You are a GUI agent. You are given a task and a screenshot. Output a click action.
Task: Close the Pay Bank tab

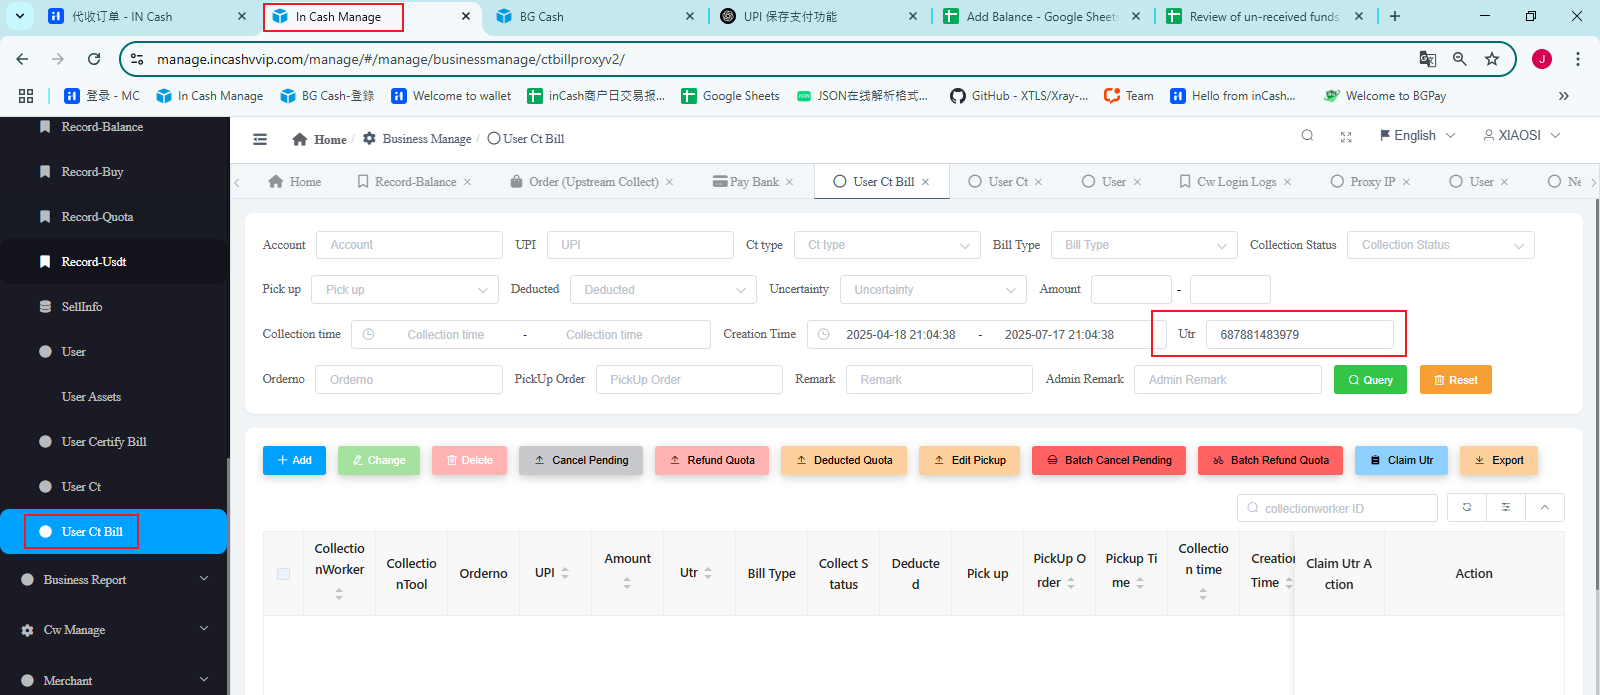(x=790, y=182)
